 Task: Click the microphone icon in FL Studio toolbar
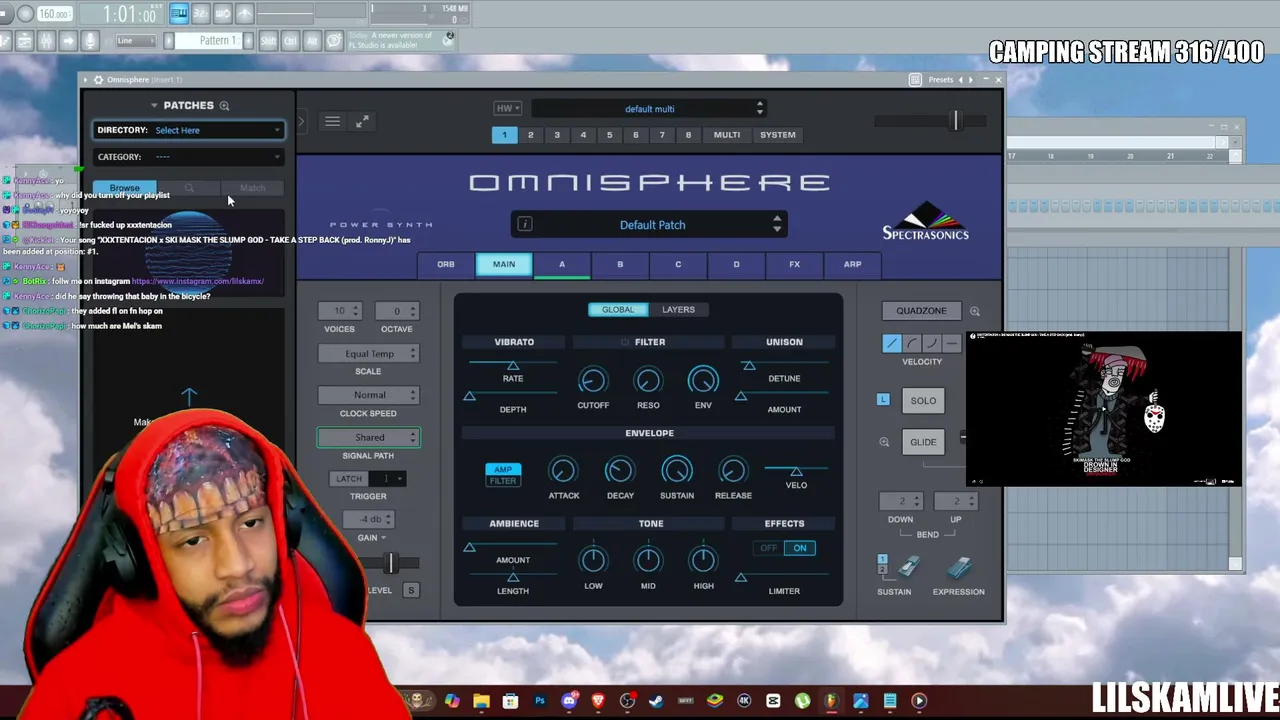coord(90,40)
